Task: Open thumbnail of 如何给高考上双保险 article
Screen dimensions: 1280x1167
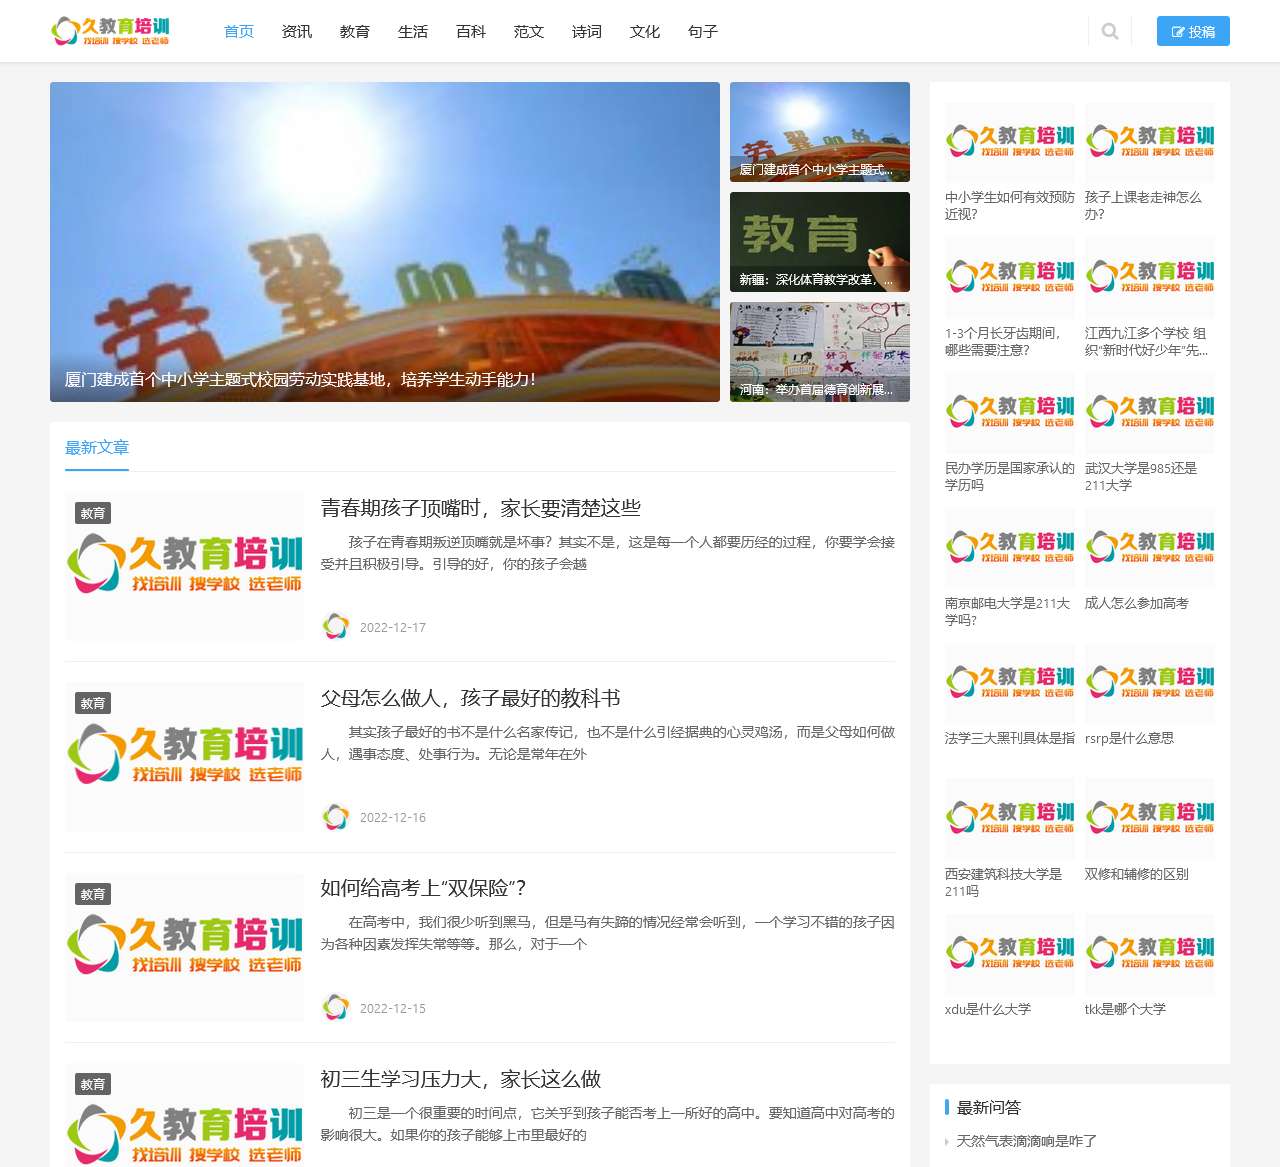Action: [x=185, y=947]
